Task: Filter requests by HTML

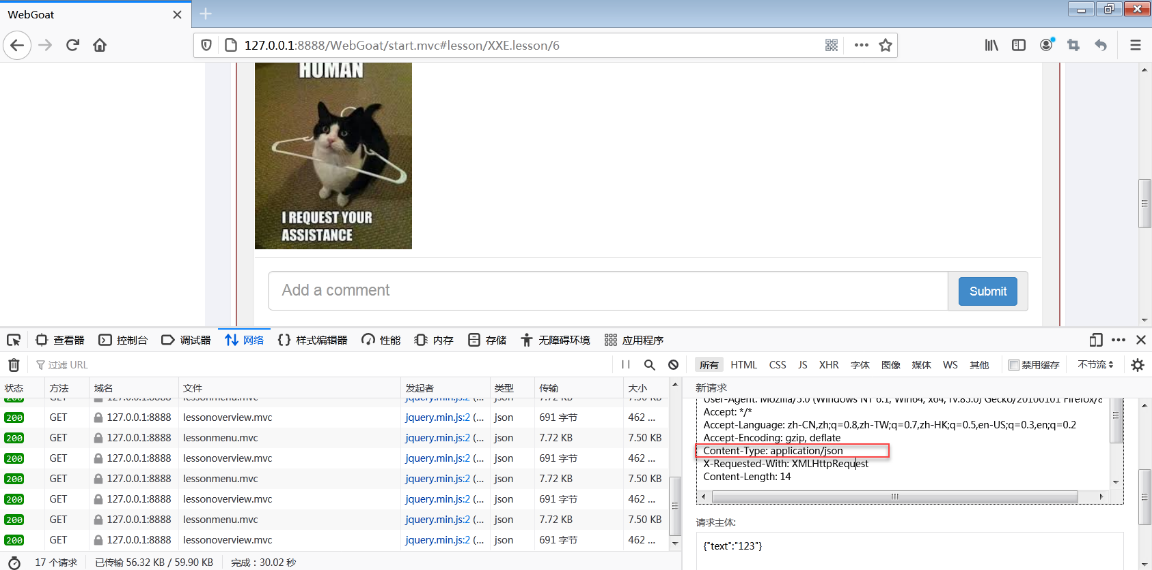Action: click(x=744, y=364)
